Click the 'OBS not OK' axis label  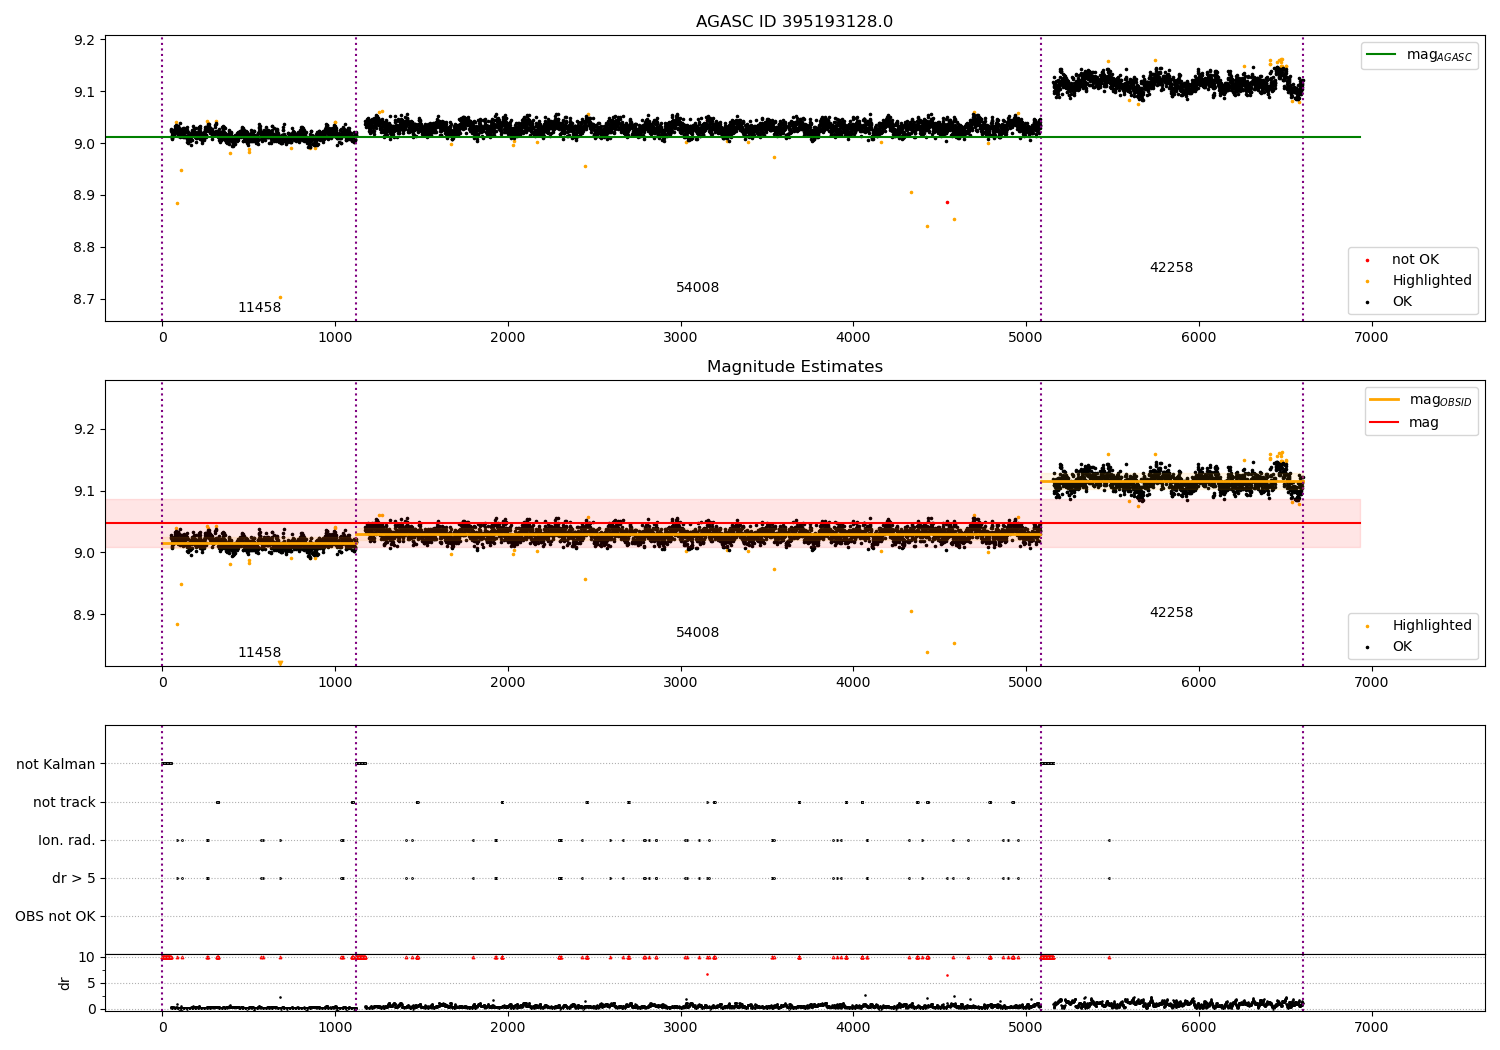pos(55,917)
